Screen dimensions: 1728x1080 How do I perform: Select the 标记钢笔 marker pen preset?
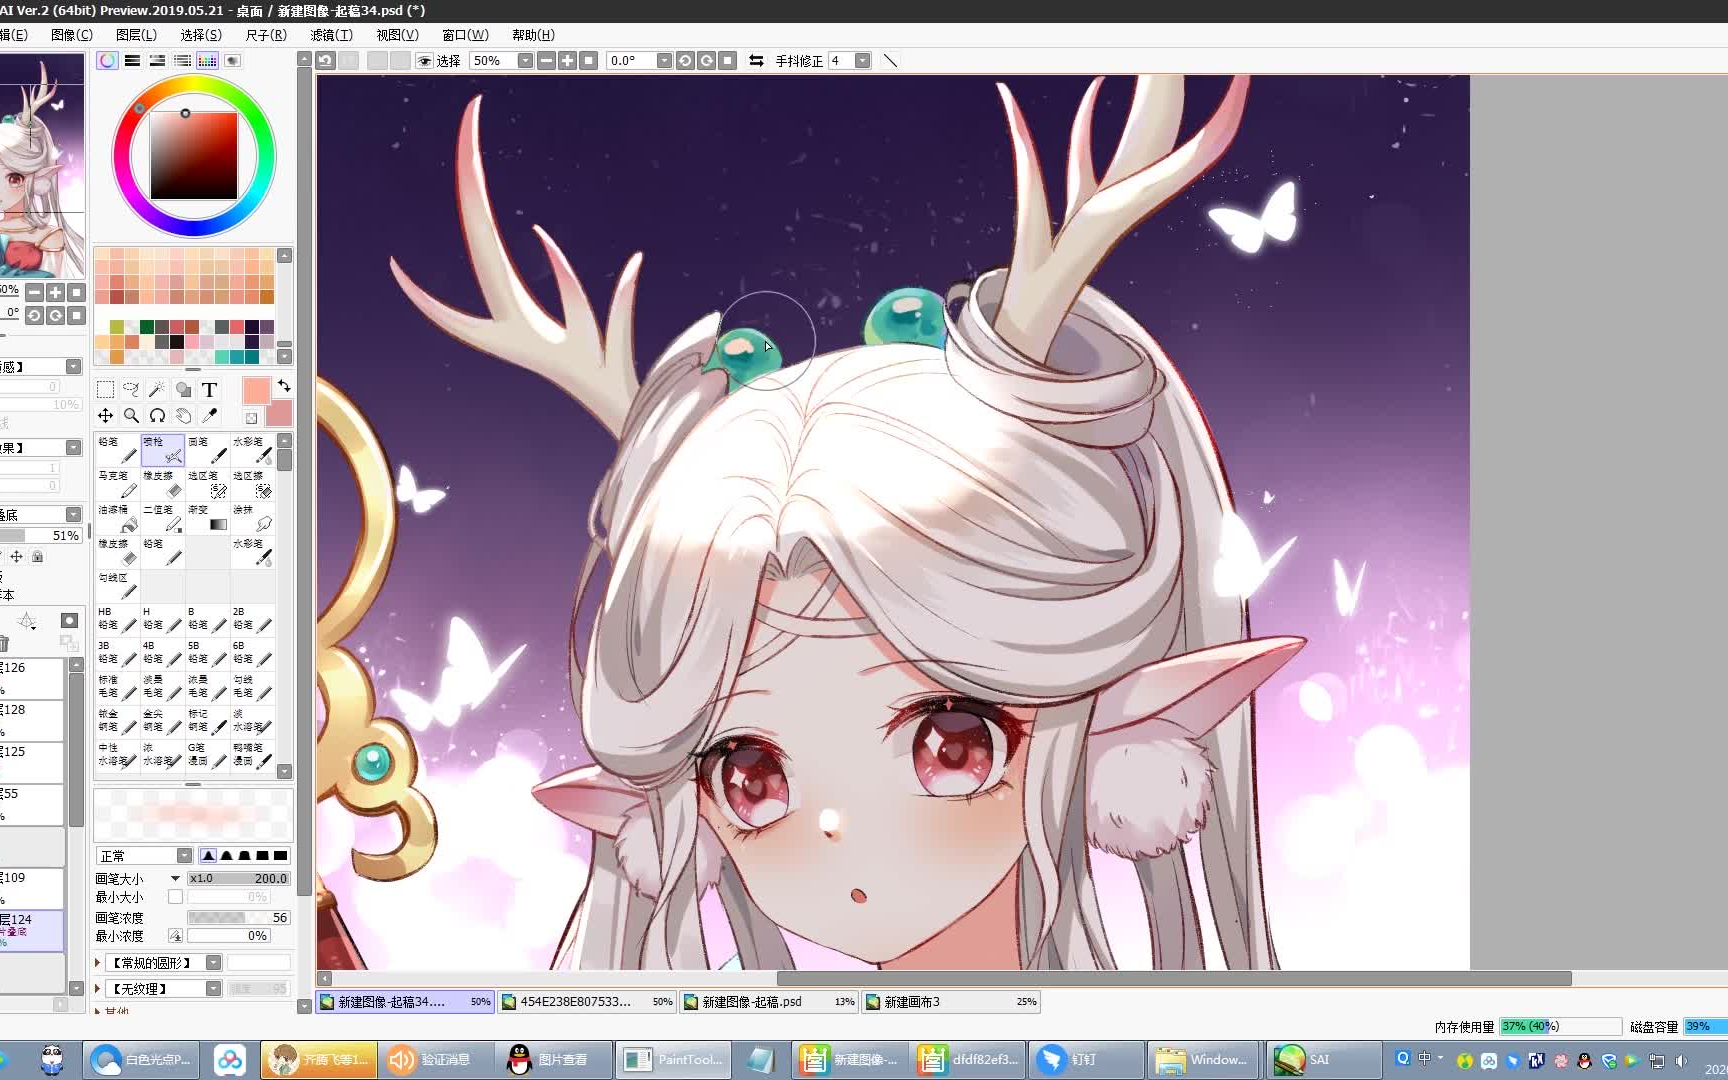tap(207, 722)
